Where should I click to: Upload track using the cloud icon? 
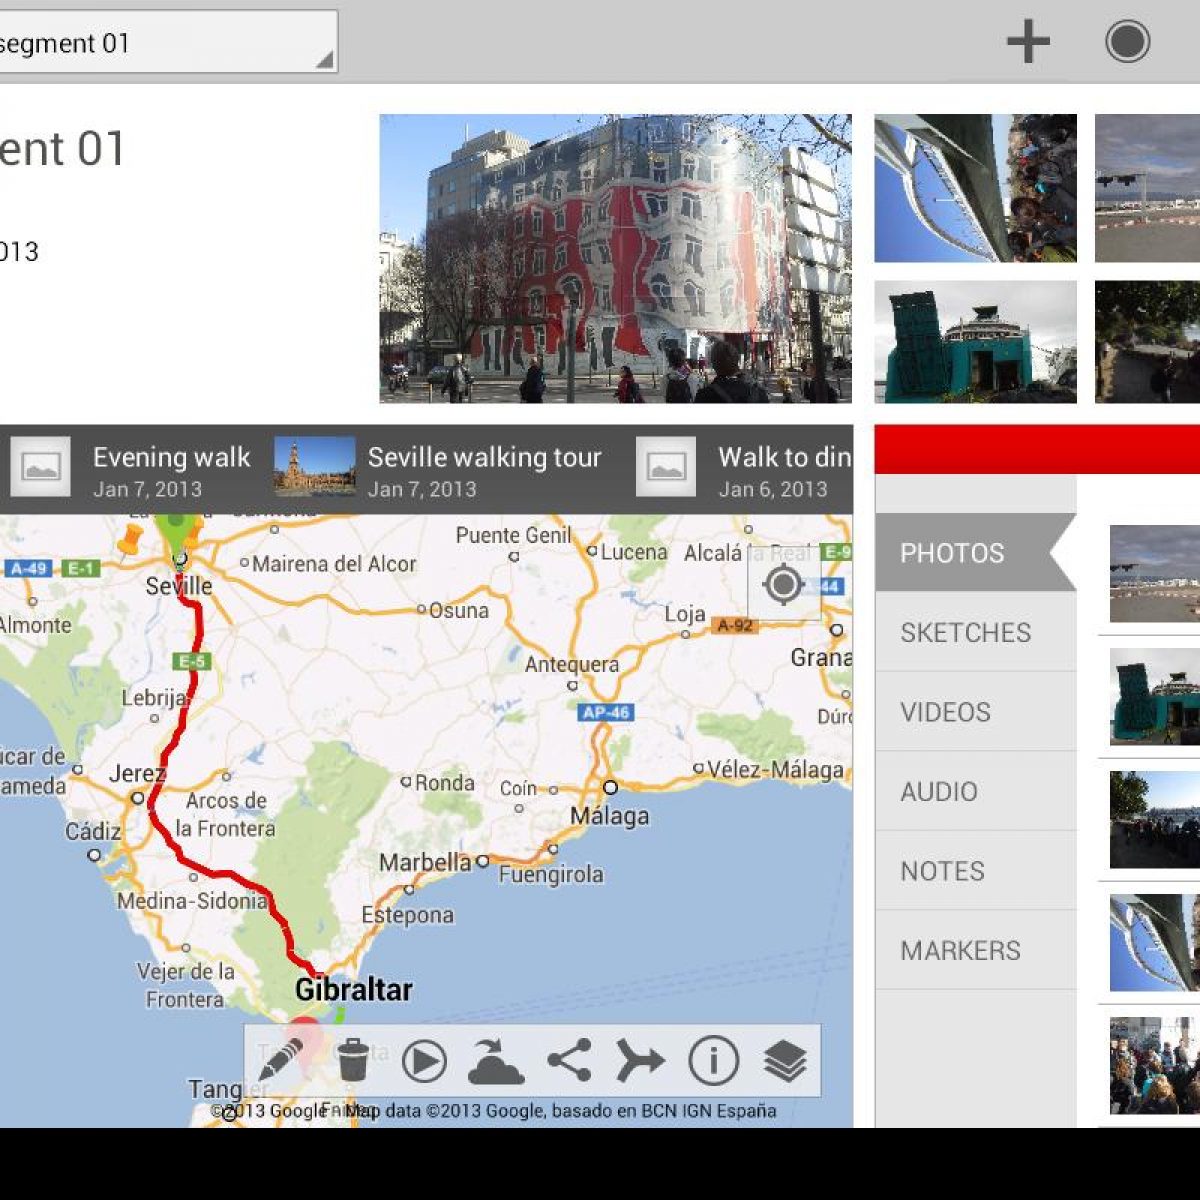tap(495, 1061)
